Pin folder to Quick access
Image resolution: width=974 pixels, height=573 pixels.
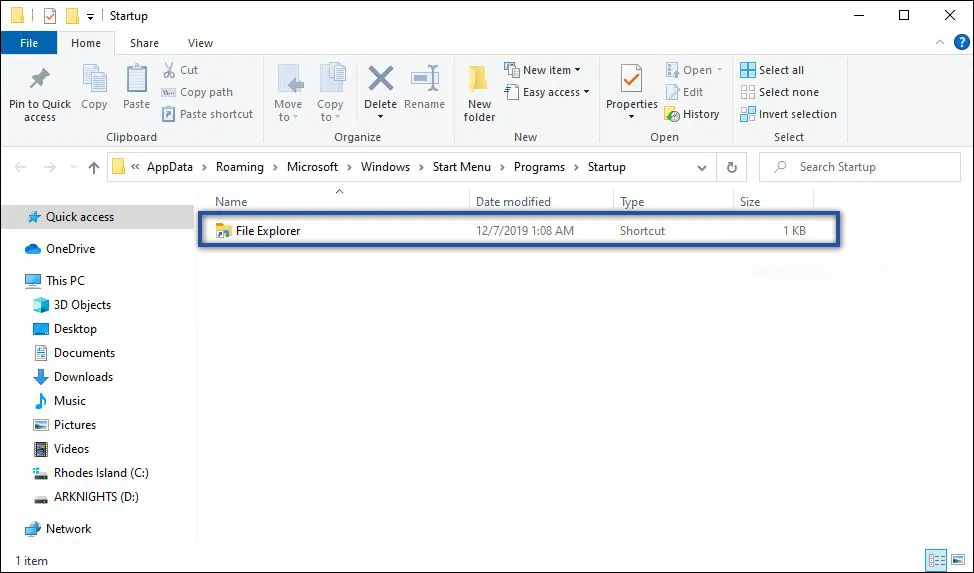point(40,93)
